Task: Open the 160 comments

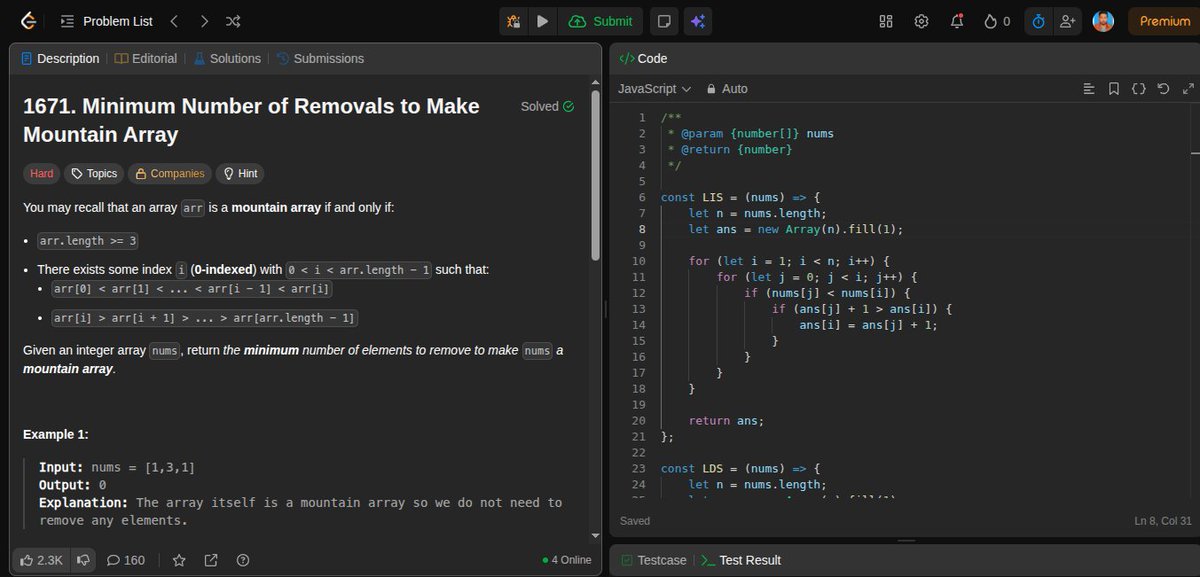Action: [126, 560]
